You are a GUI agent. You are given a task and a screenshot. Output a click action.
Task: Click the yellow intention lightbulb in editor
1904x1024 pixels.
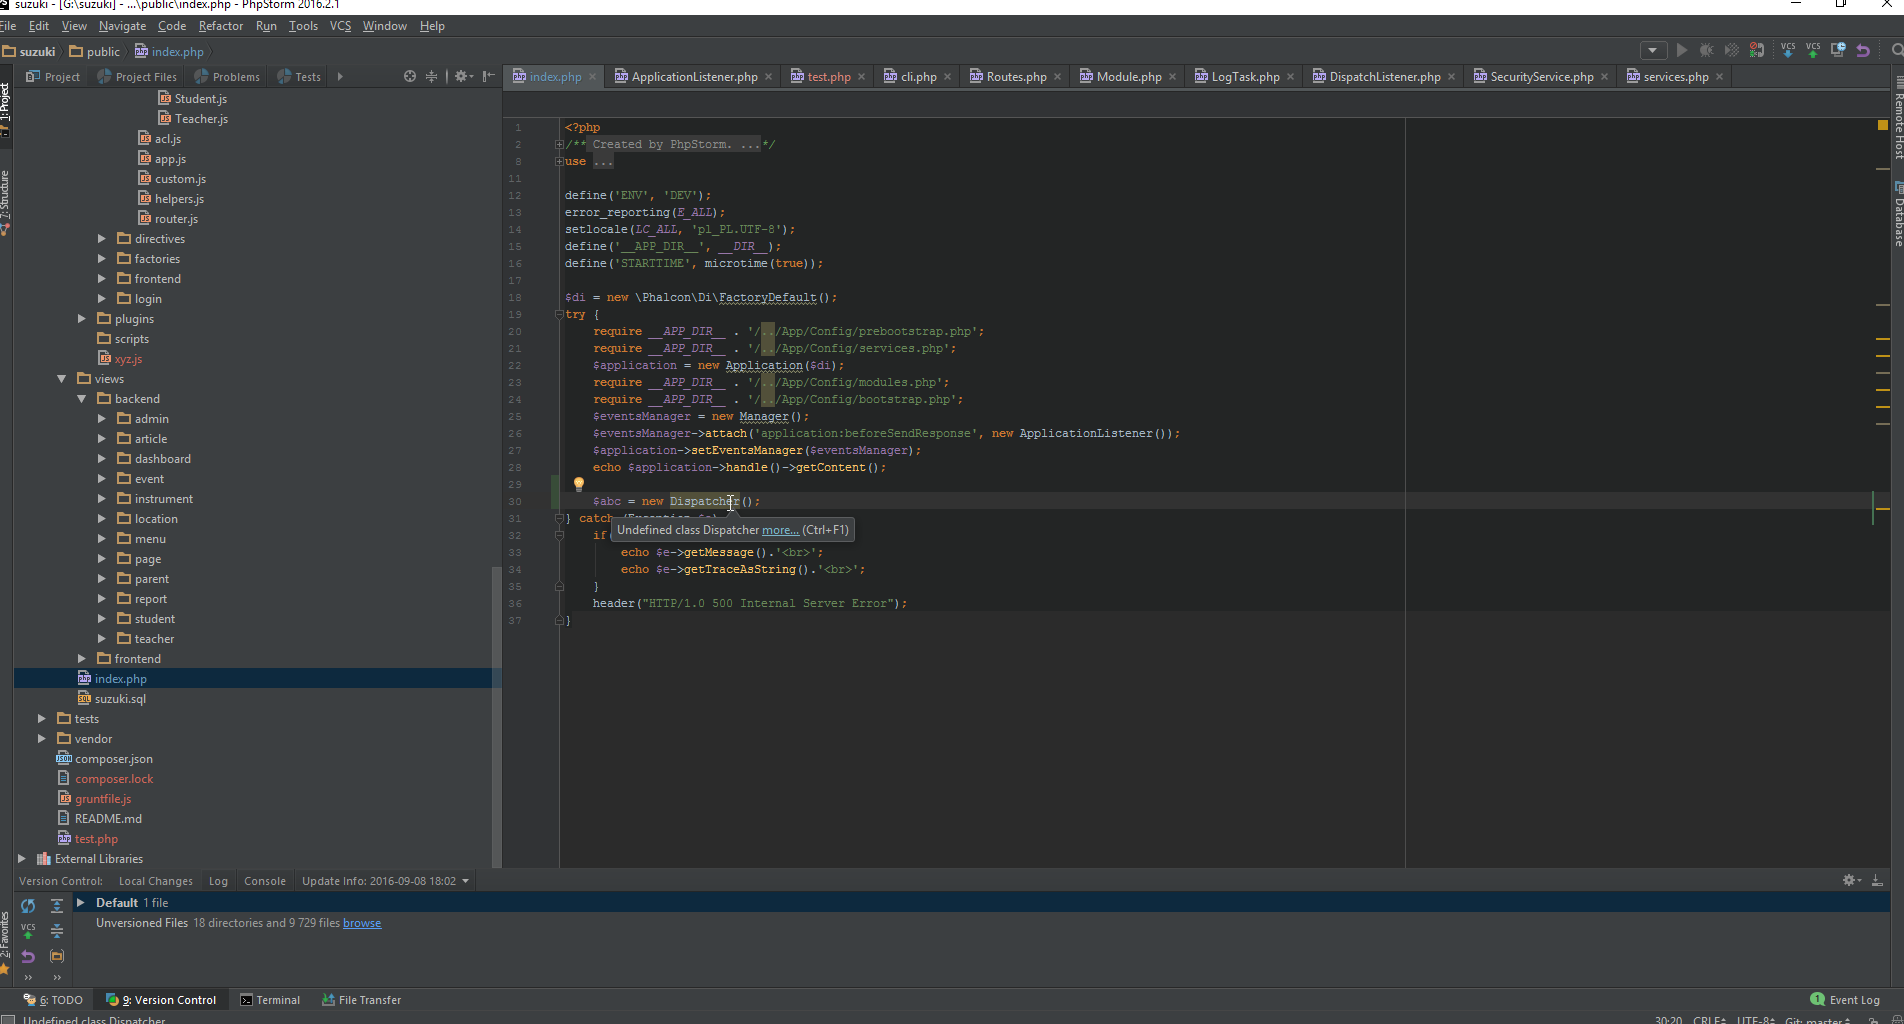point(578,484)
